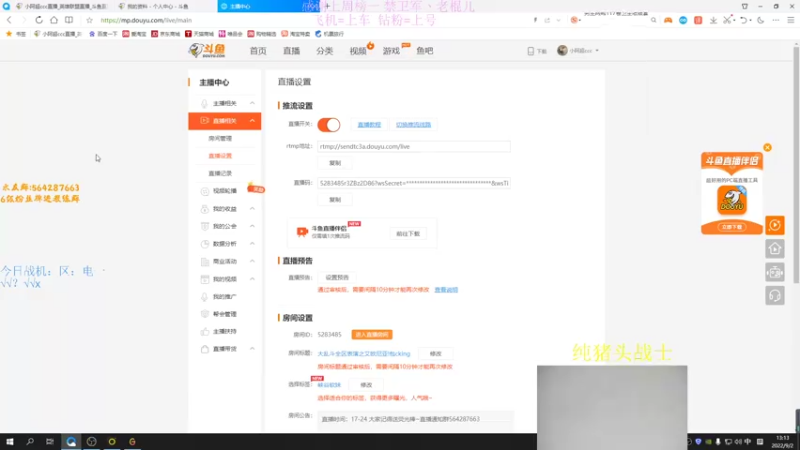800x450 pixels.
Task: Click the play icon beside 直播相关
Action: pos(205,120)
